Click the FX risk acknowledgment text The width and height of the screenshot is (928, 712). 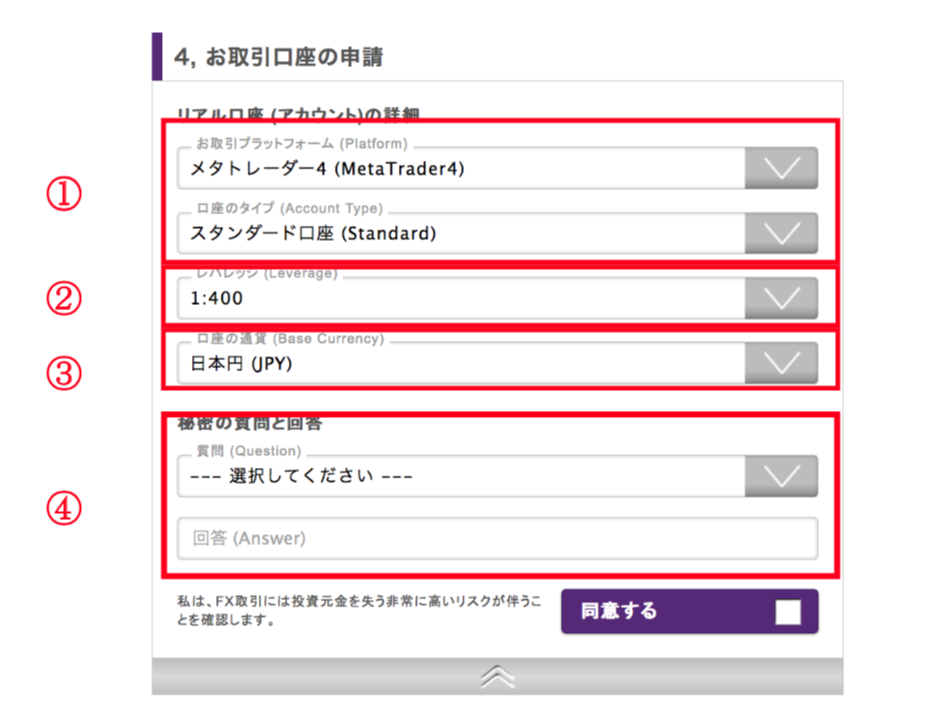358,610
